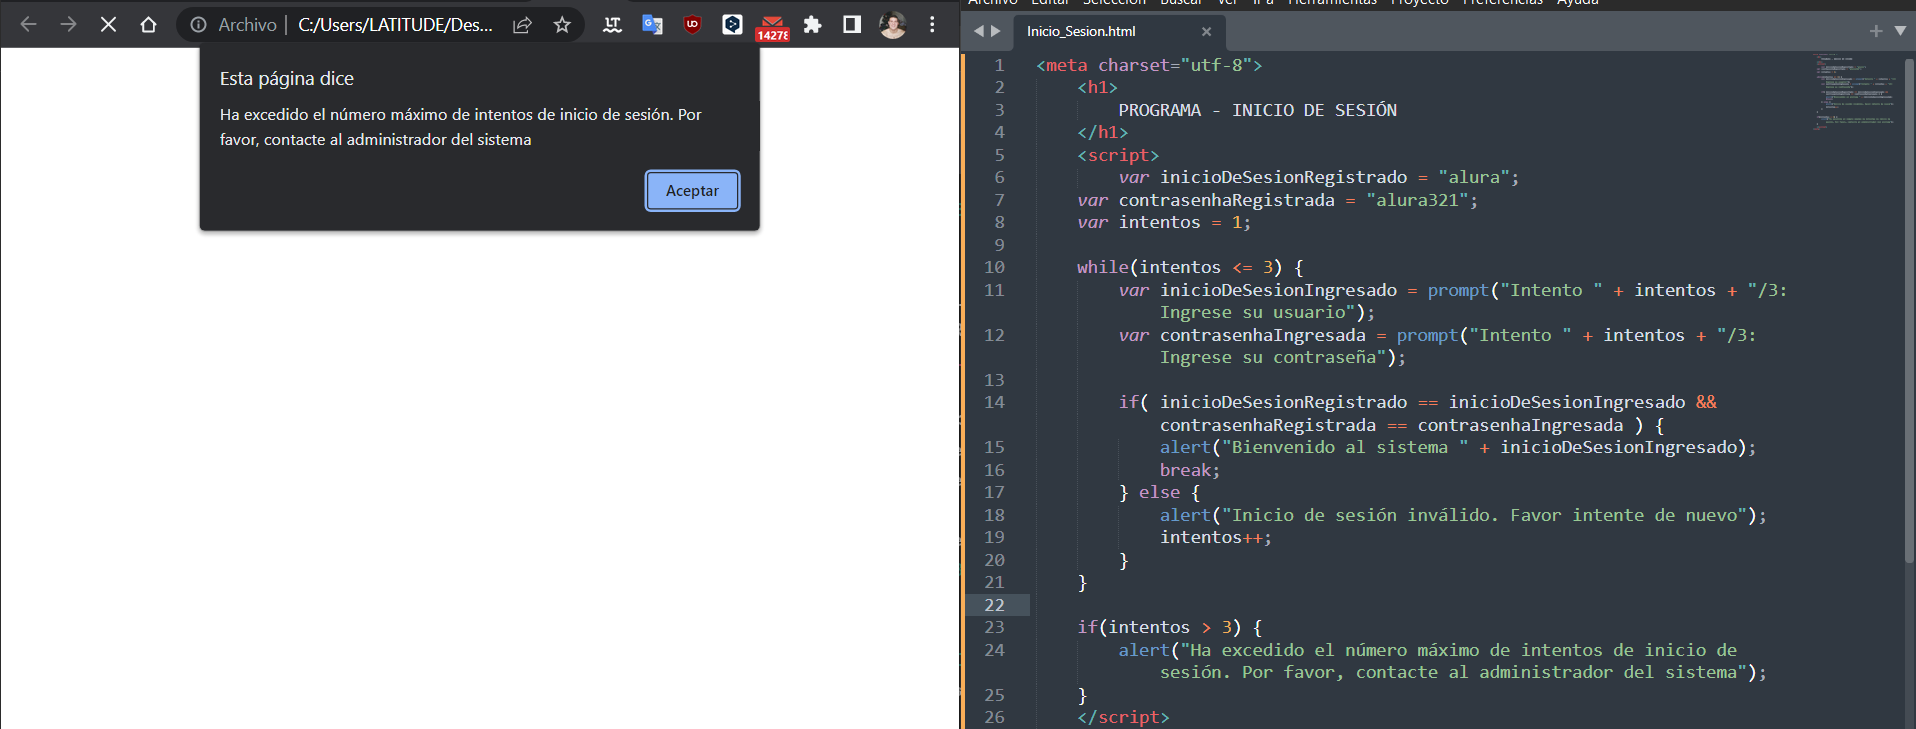Click the 'Ingrese su usuario' string
Image resolution: width=1916 pixels, height=729 pixels.
coord(1257,312)
